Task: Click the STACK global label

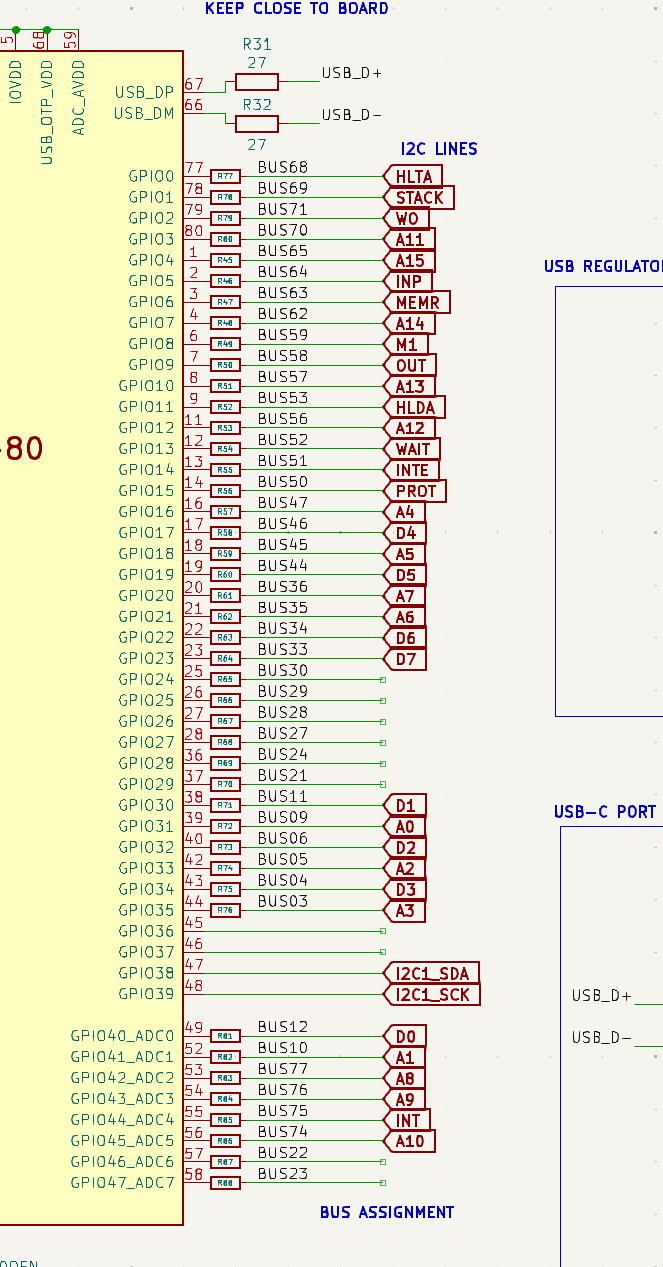Action: coord(419,198)
